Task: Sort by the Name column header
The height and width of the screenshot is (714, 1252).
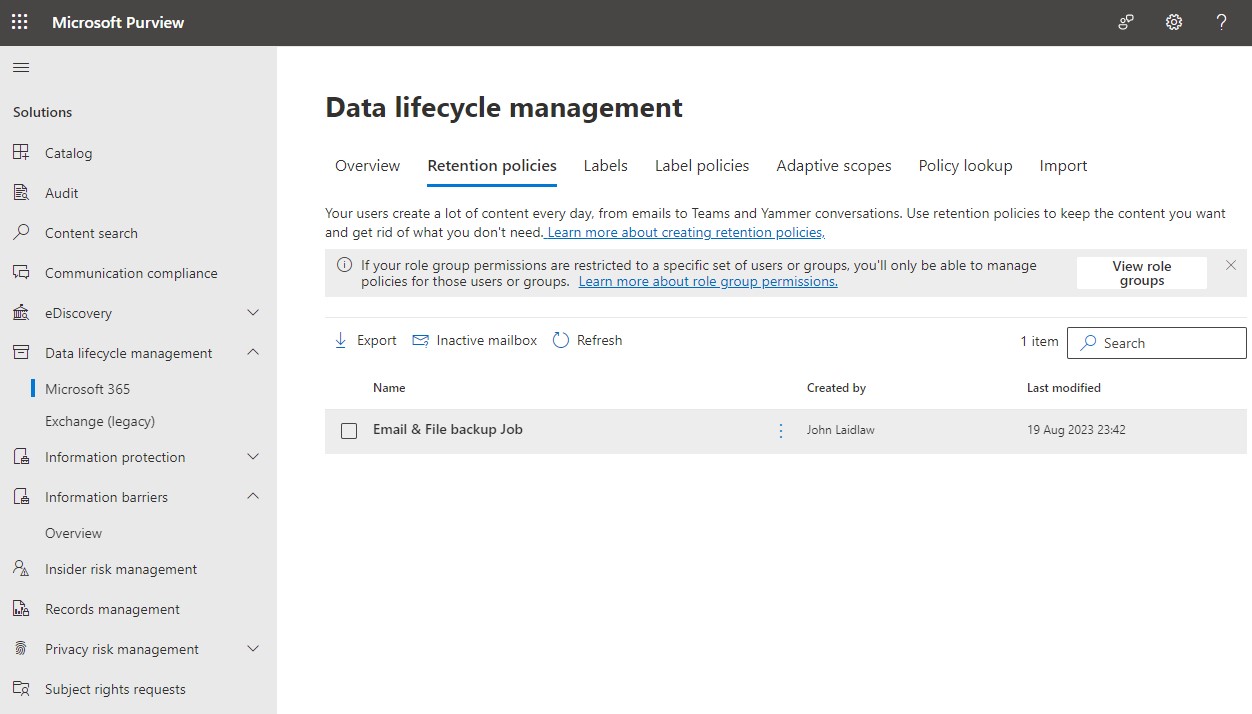Action: [x=389, y=387]
